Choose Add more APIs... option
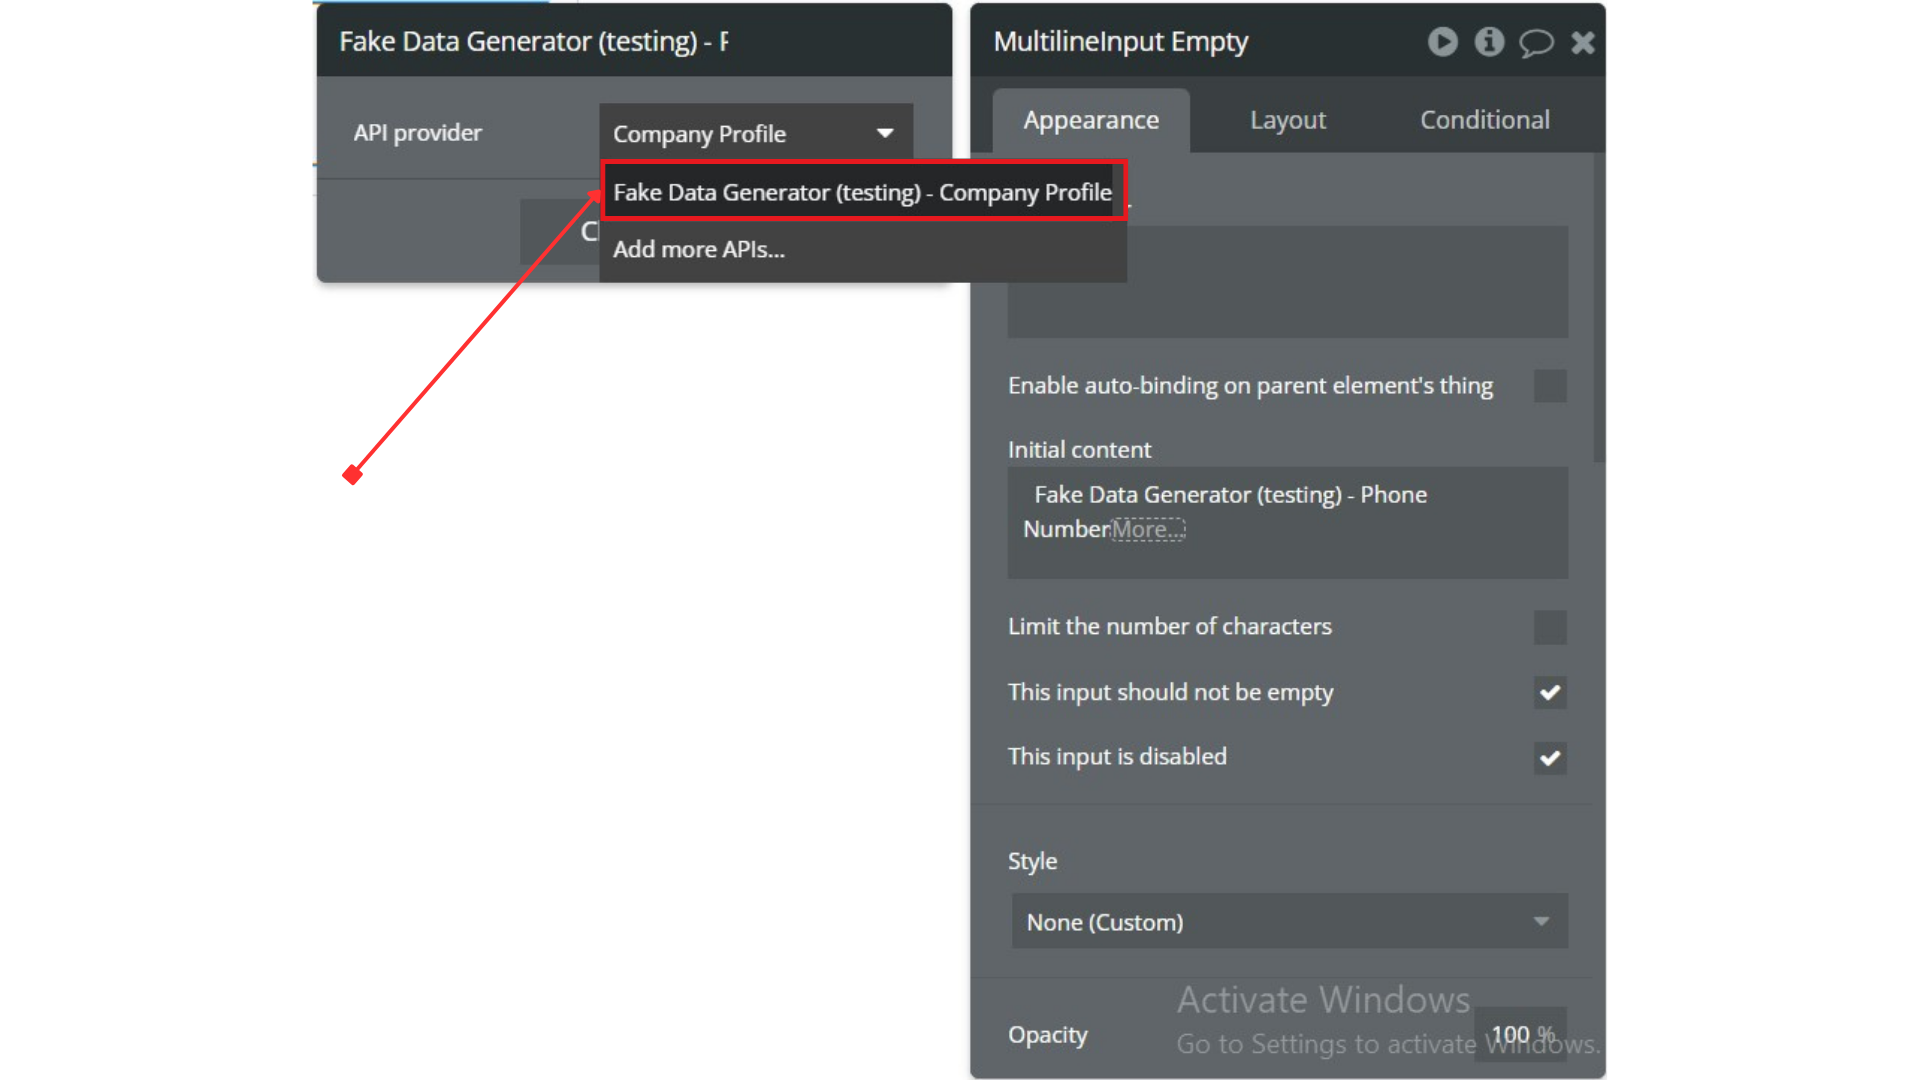 (699, 249)
